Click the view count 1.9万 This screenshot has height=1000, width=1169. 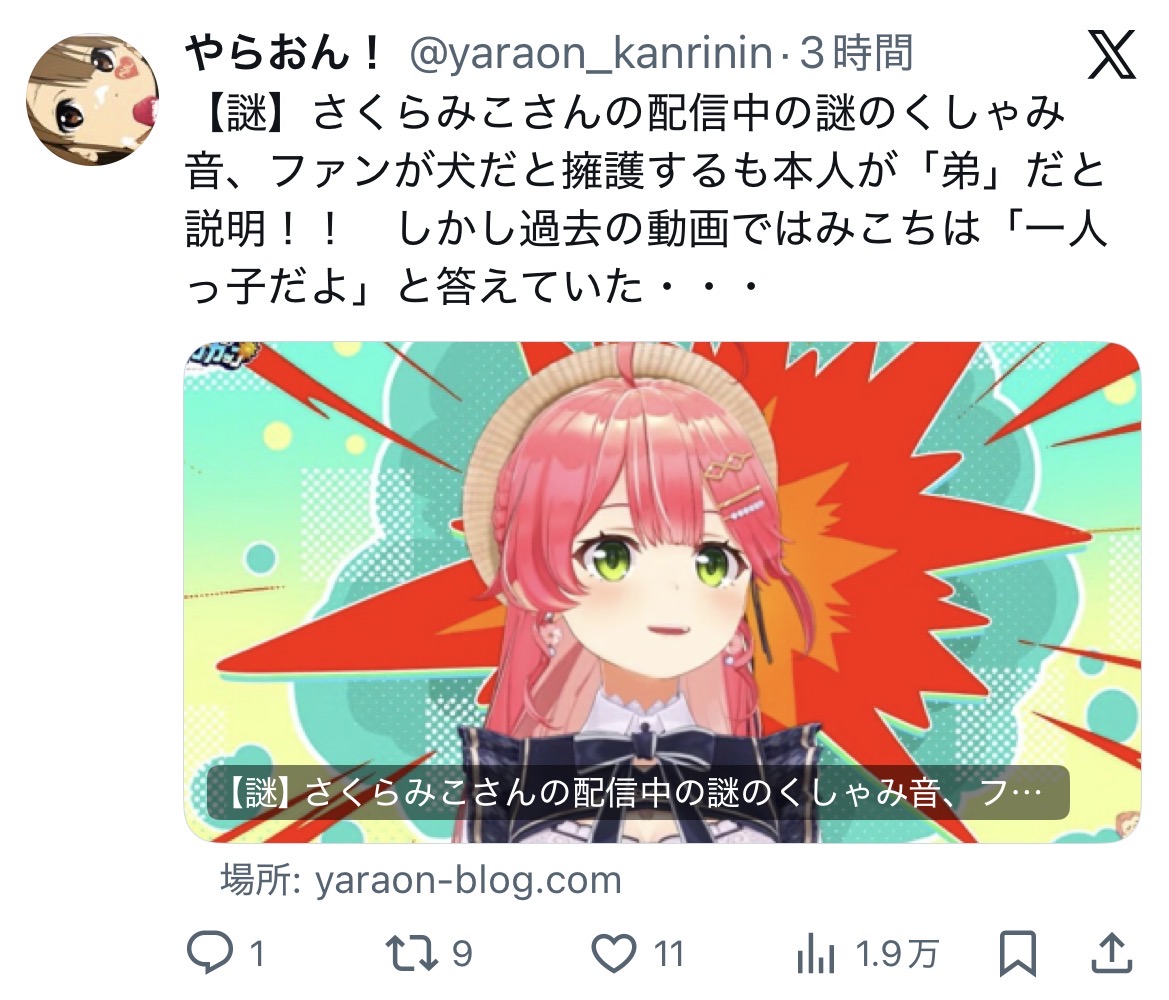pyautogui.click(x=896, y=954)
